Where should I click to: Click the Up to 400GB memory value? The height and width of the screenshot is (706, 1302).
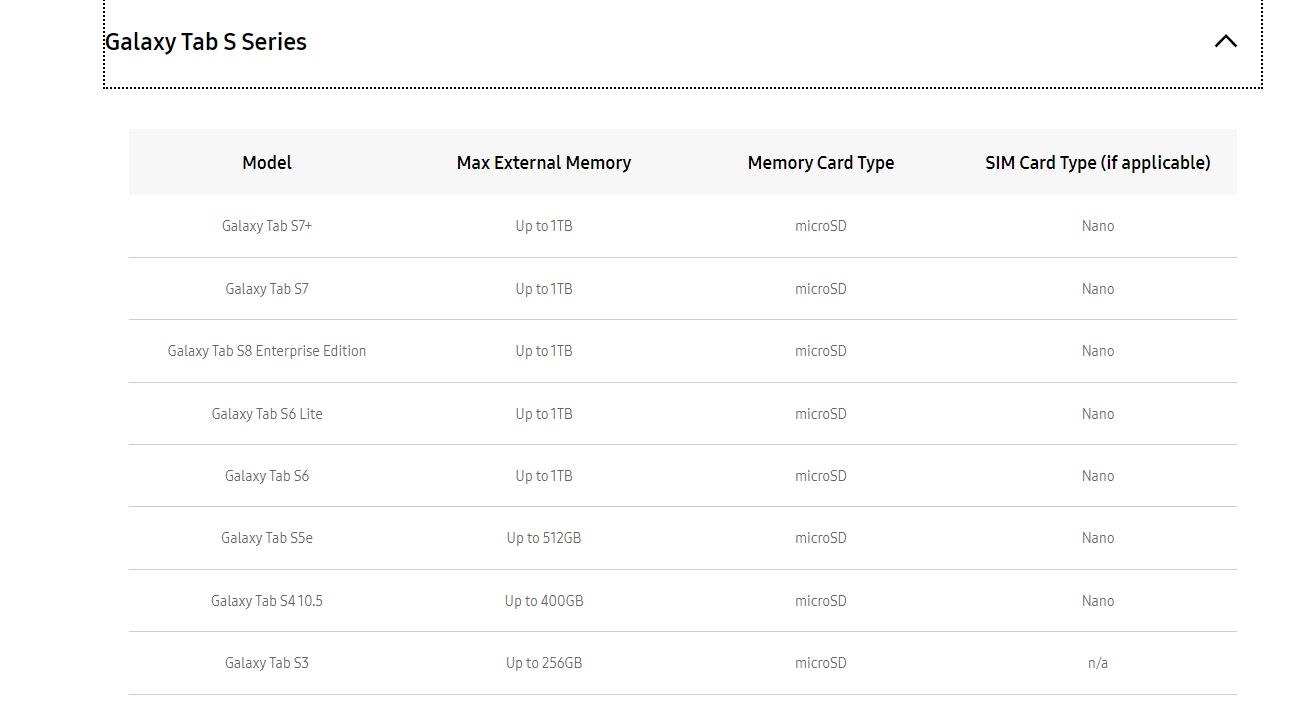pyautogui.click(x=544, y=601)
